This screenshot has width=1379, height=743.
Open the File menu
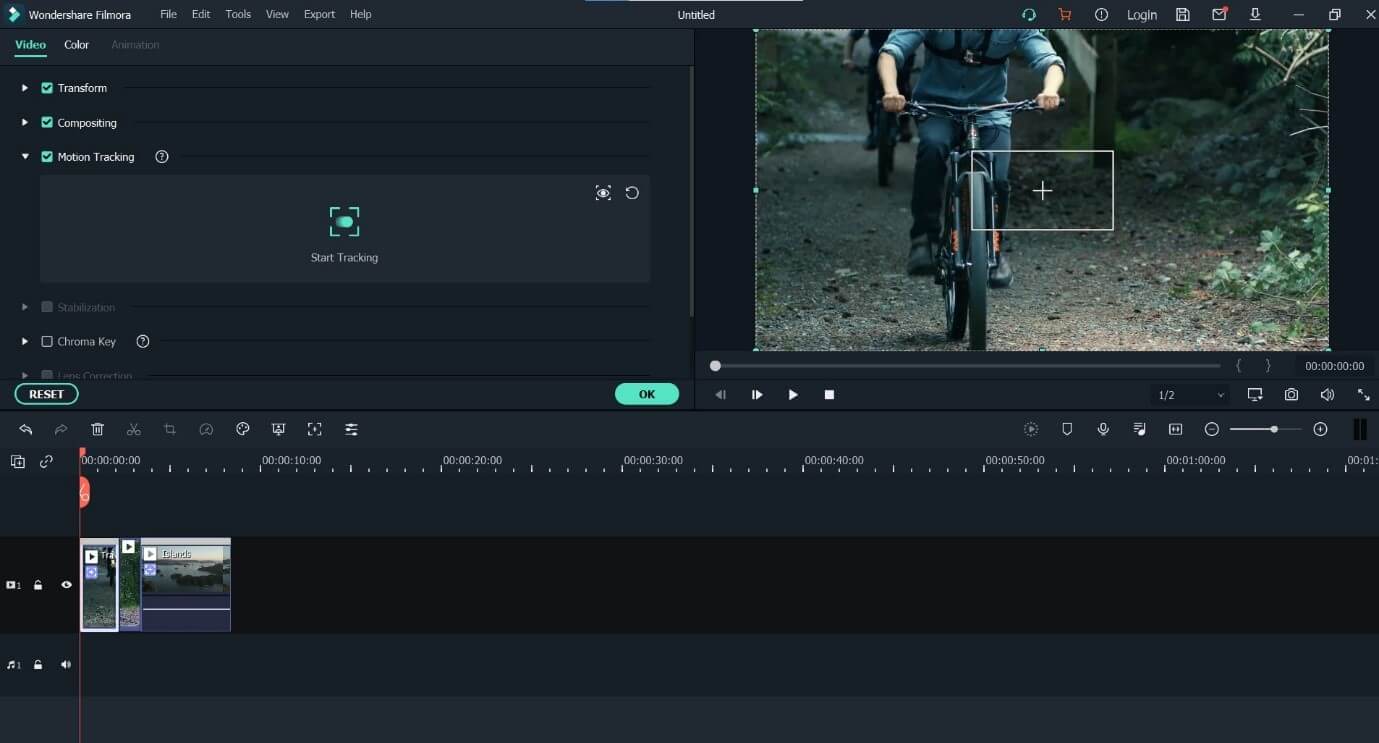(x=168, y=15)
